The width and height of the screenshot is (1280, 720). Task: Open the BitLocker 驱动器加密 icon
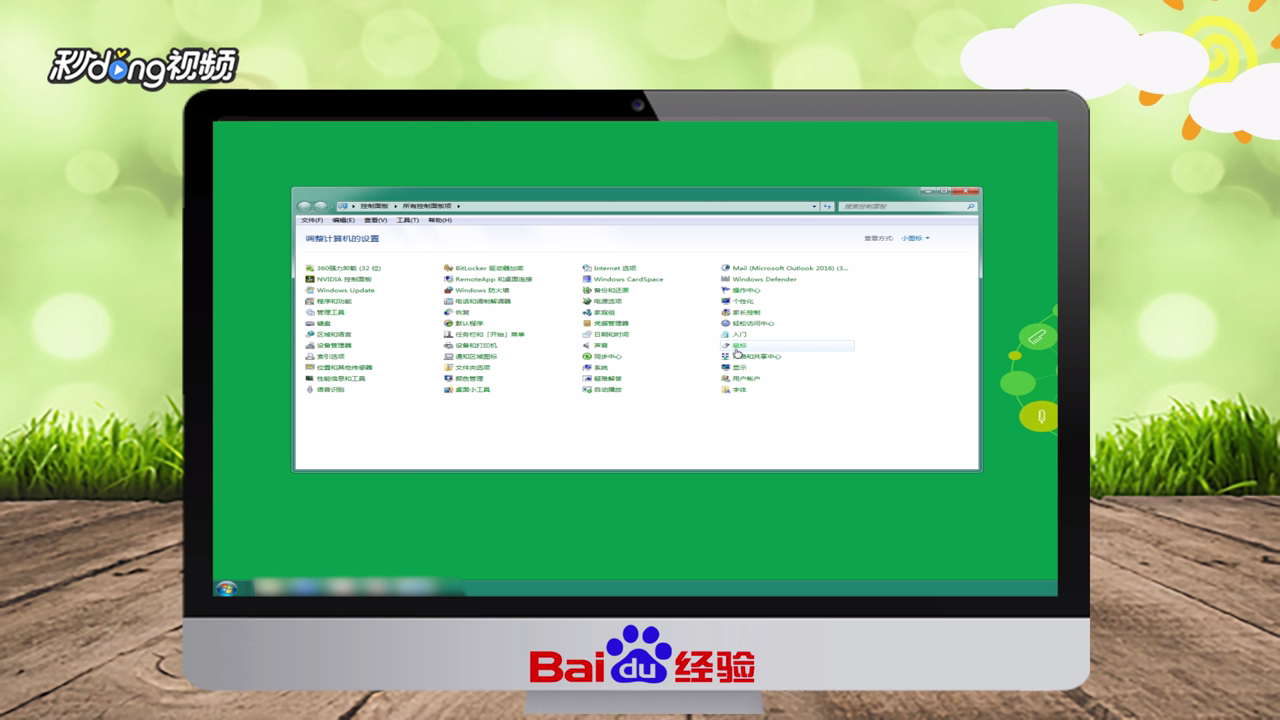click(449, 268)
